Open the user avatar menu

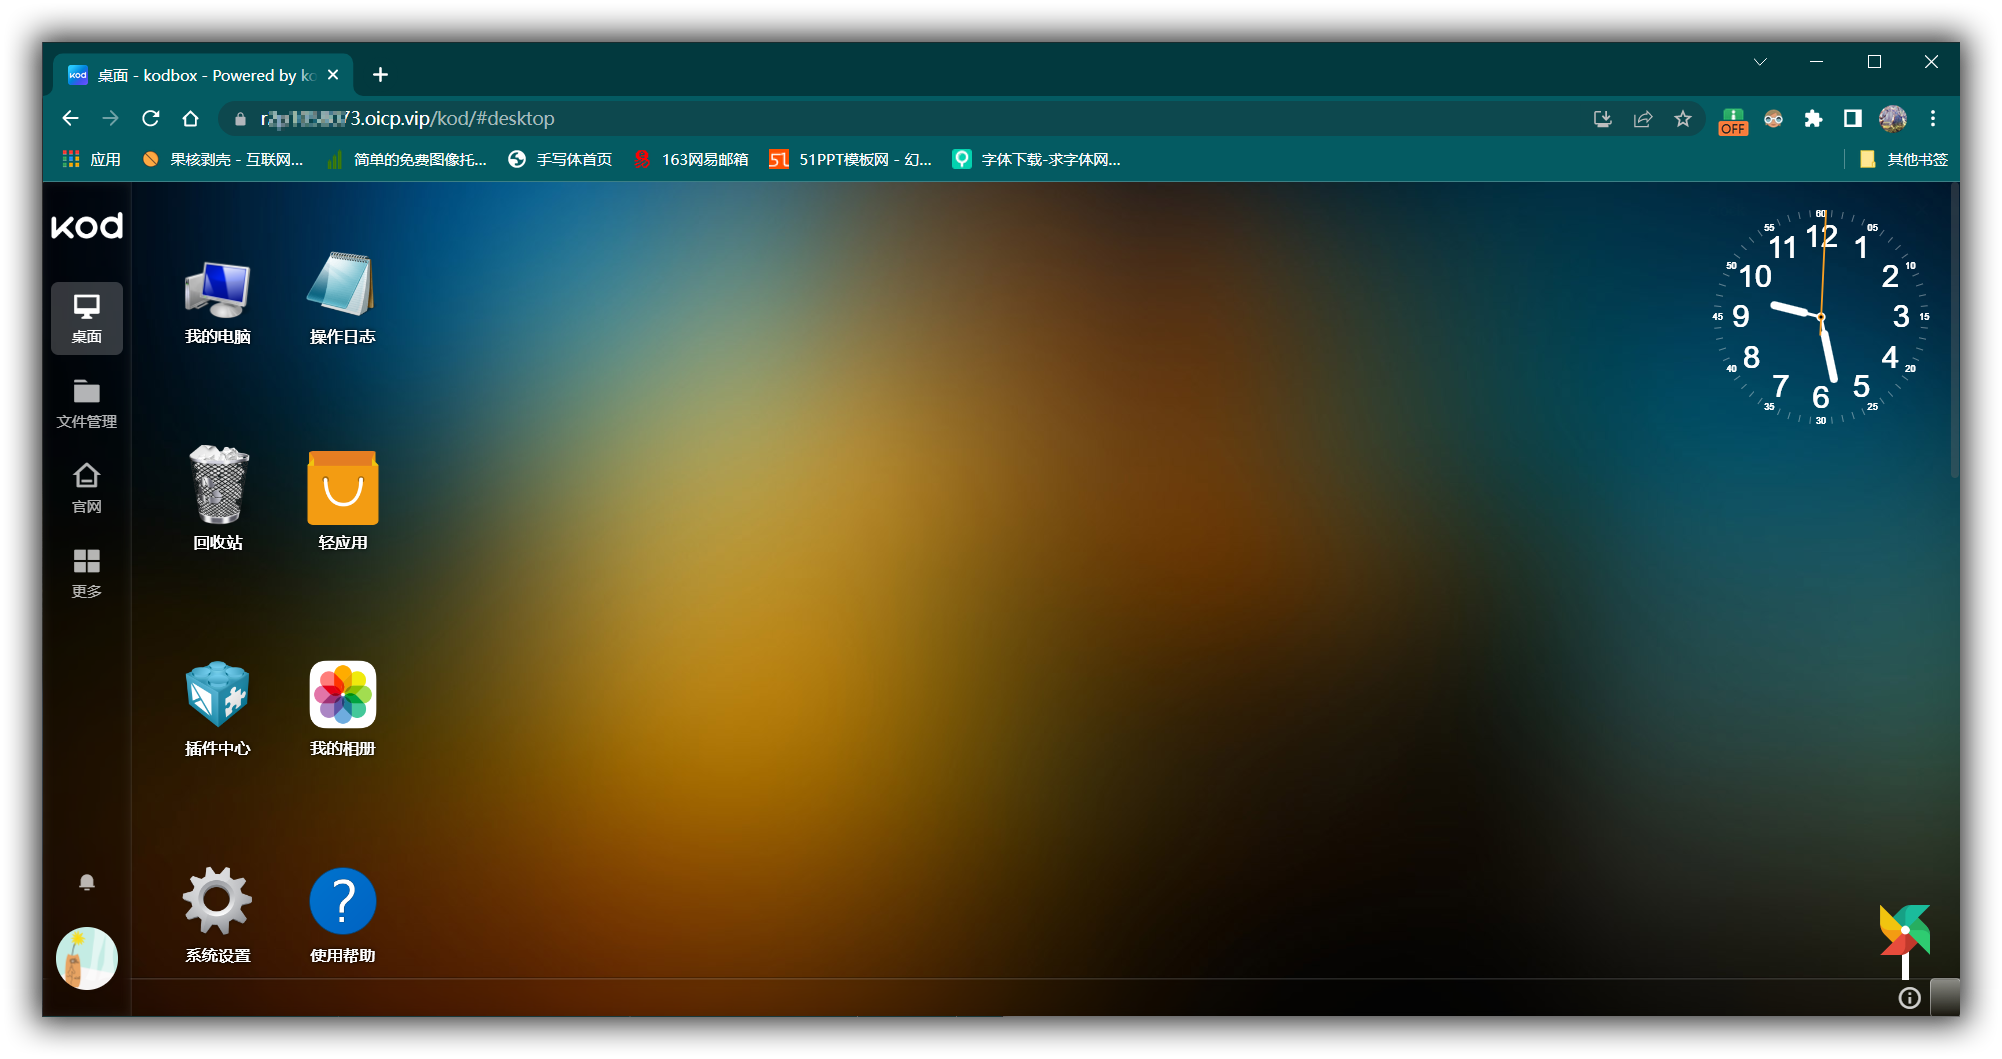point(87,958)
